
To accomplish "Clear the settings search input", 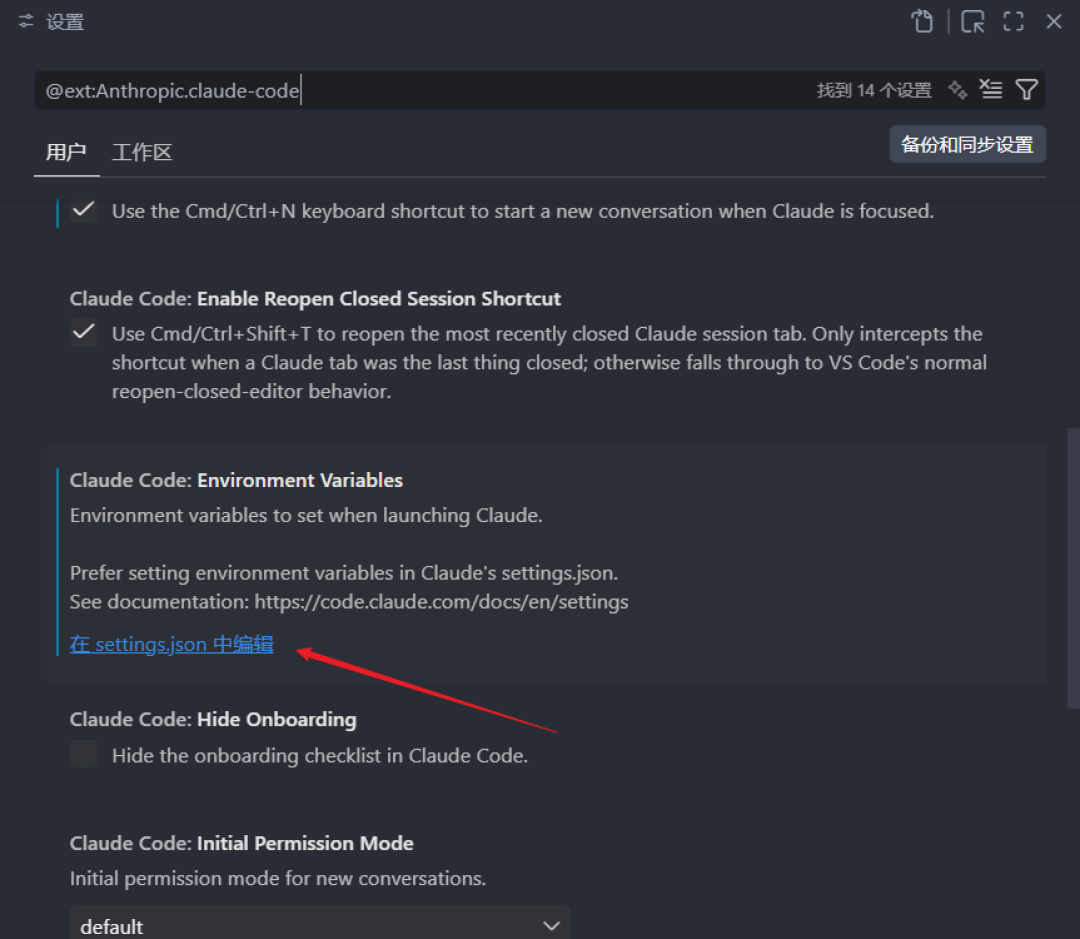I will [991, 90].
